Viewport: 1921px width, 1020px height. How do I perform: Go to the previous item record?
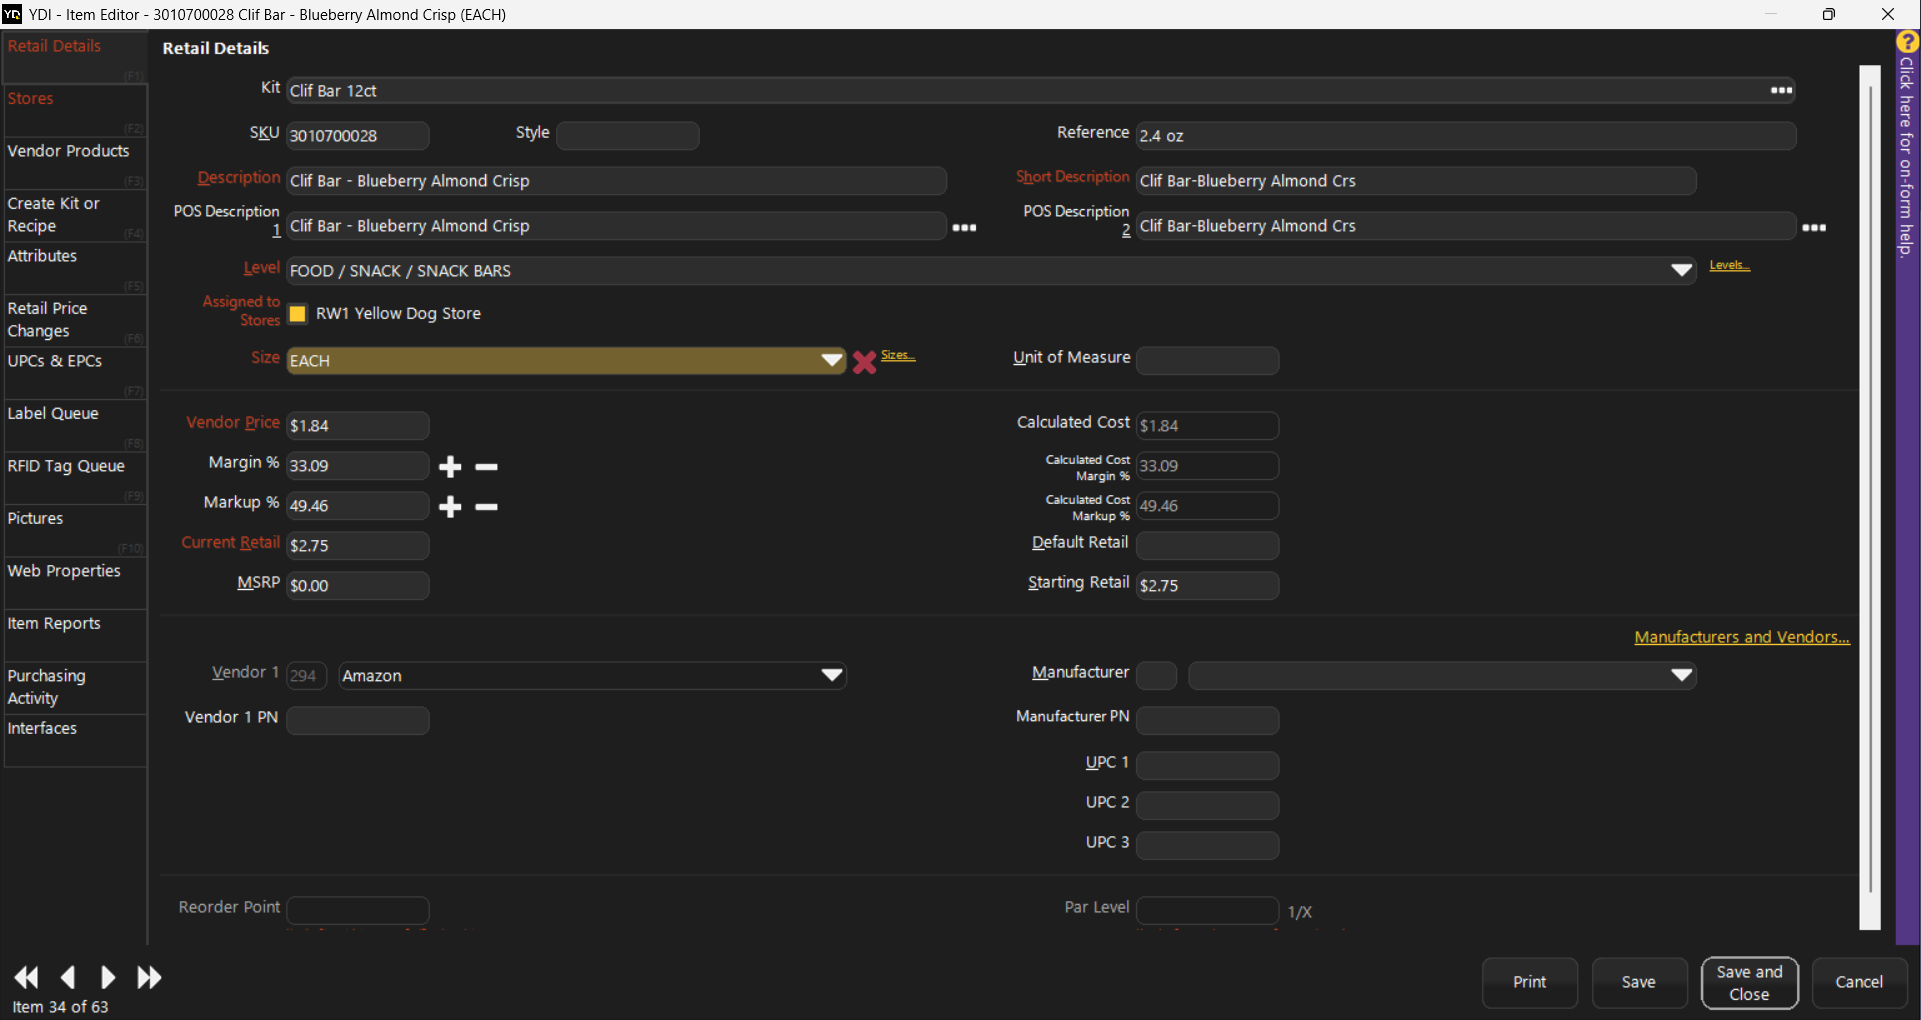pos(68,977)
